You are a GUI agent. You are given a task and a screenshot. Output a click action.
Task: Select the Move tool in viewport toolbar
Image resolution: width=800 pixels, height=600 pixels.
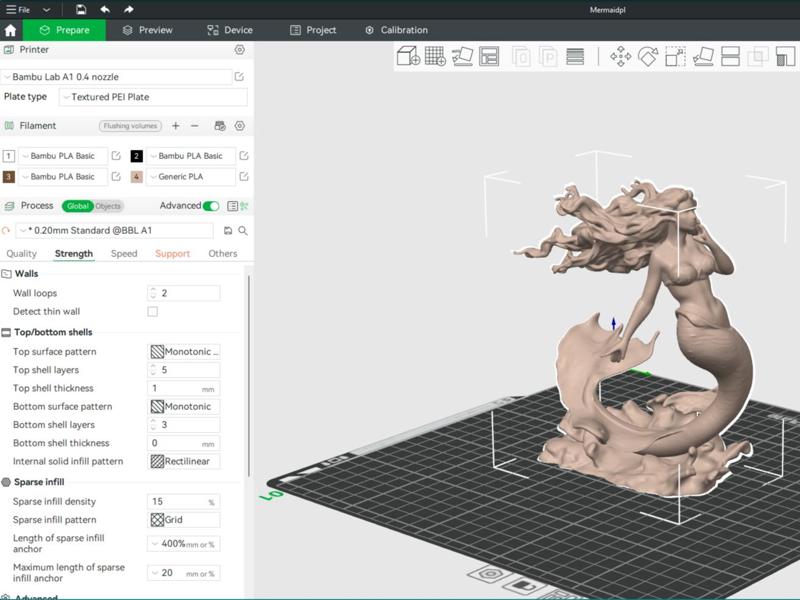tap(620, 56)
